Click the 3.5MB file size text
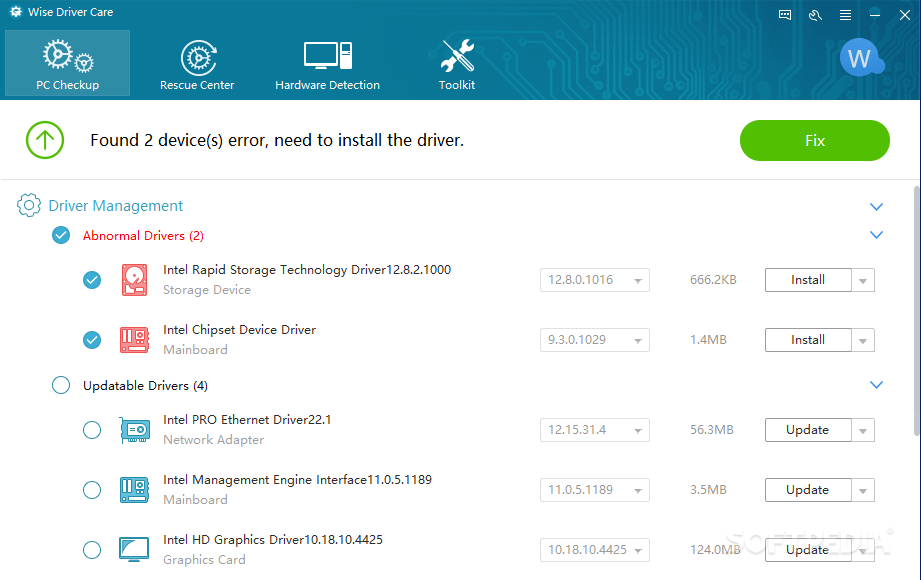This screenshot has width=921, height=580. 708,490
